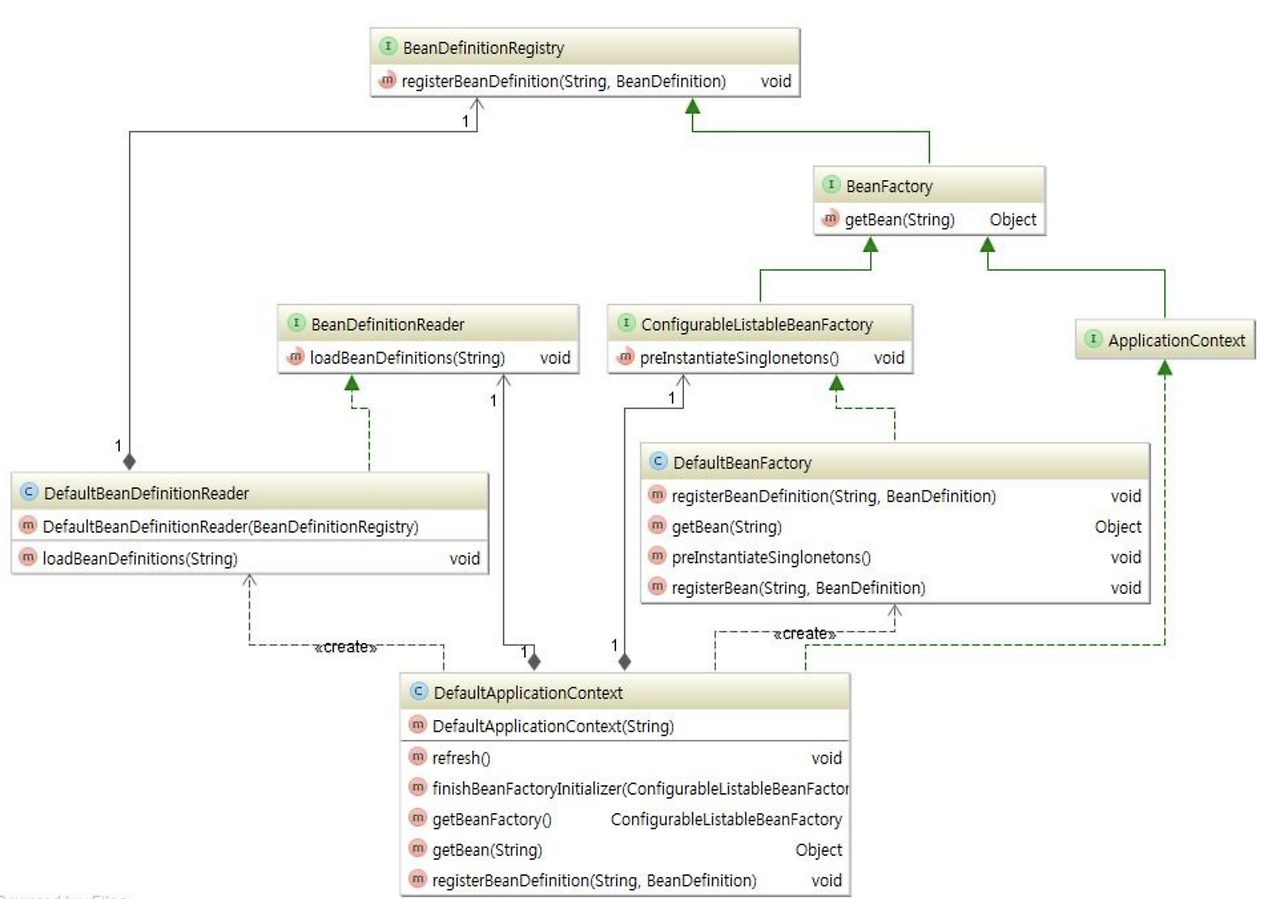Click the BeanDefinitionReader interface icon

point(297,324)
